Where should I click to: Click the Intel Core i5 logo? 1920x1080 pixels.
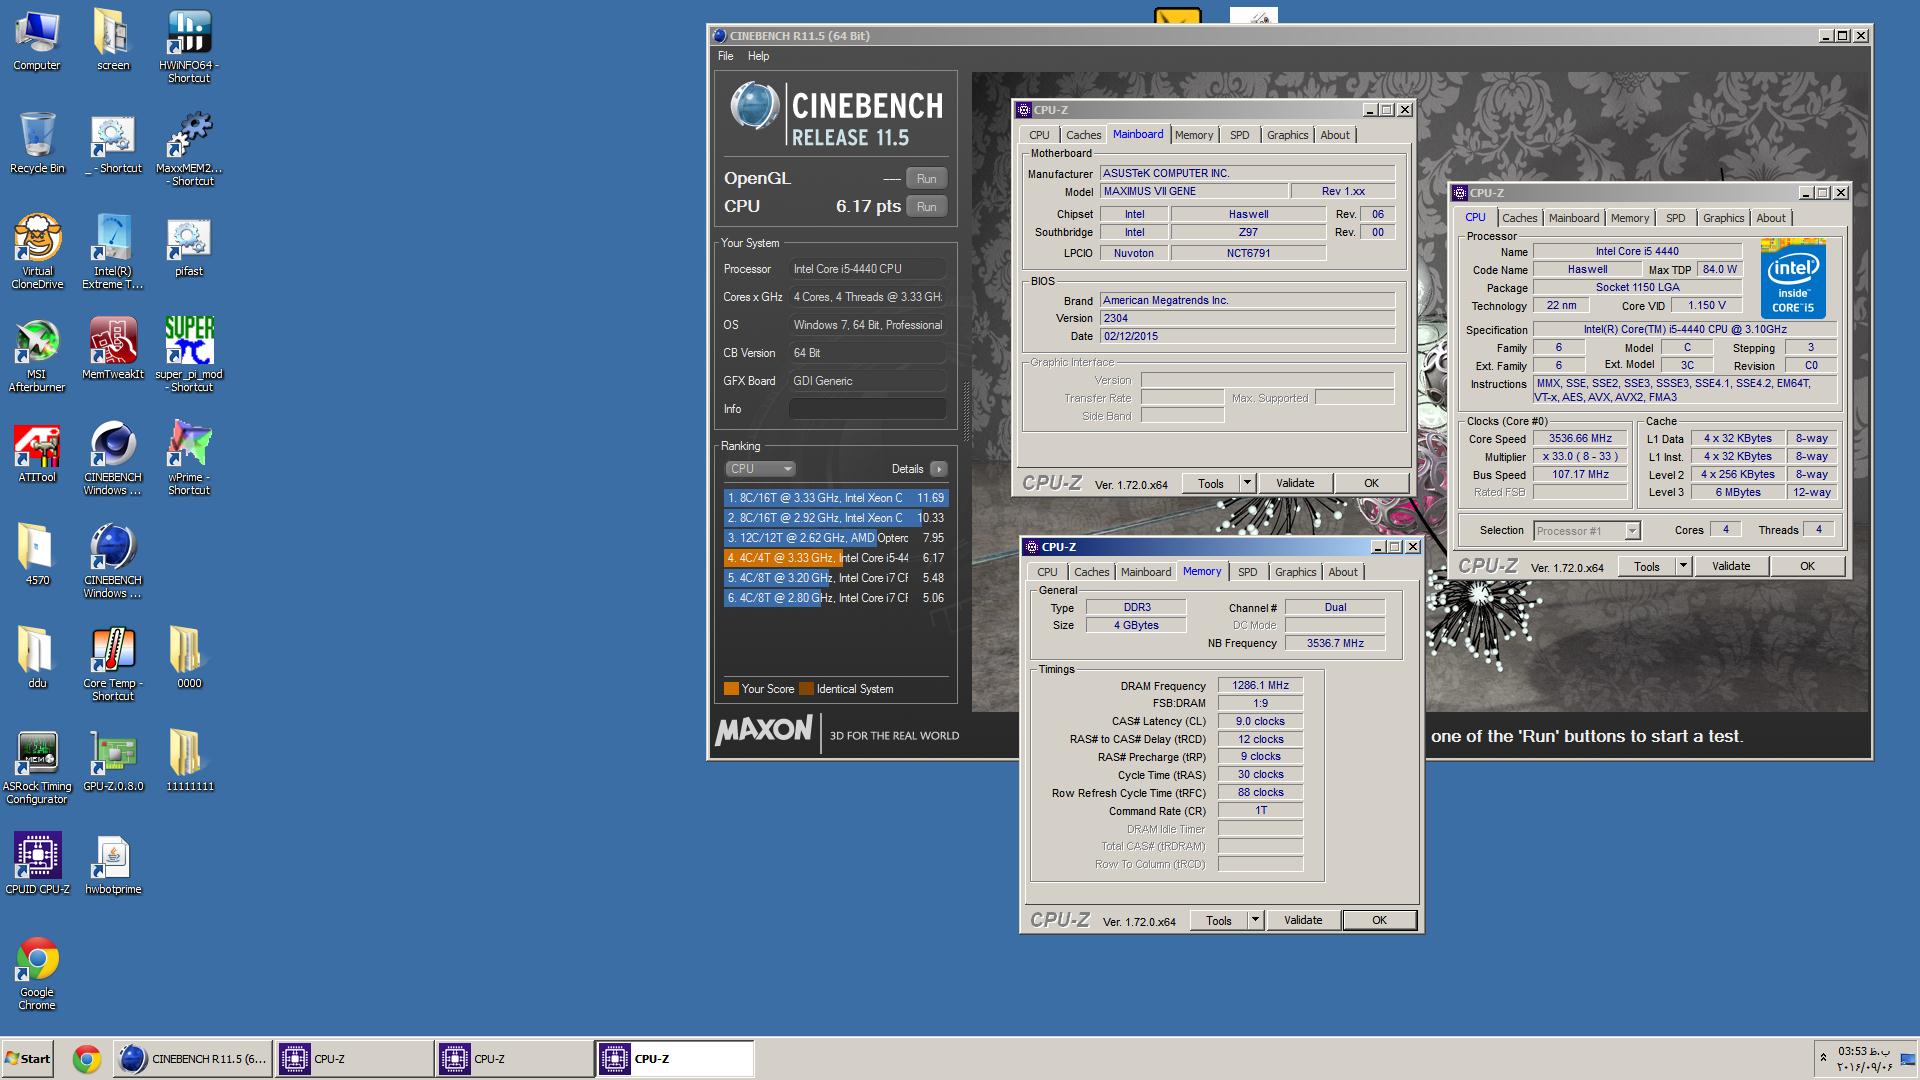point(1793,278)
